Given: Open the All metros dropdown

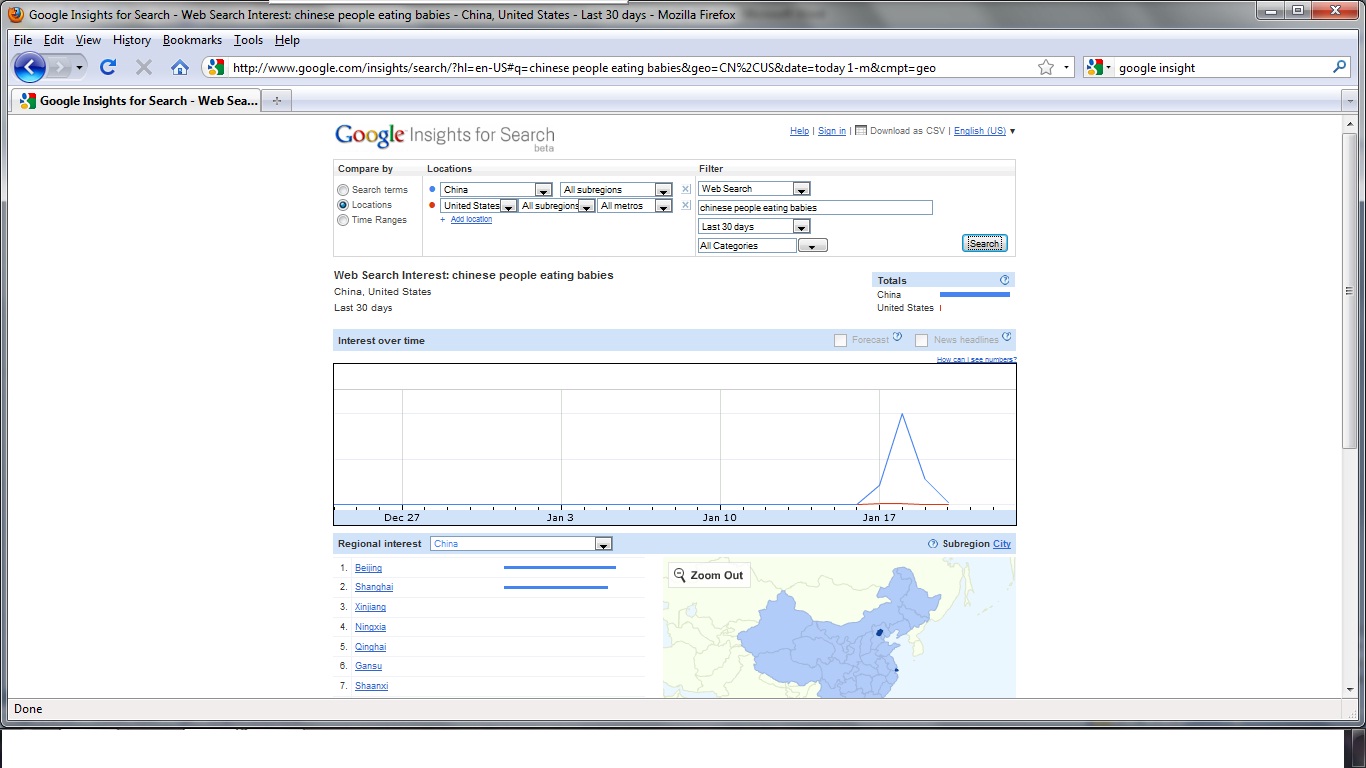Looking at the screenshot, I should (x=635, y=206).
